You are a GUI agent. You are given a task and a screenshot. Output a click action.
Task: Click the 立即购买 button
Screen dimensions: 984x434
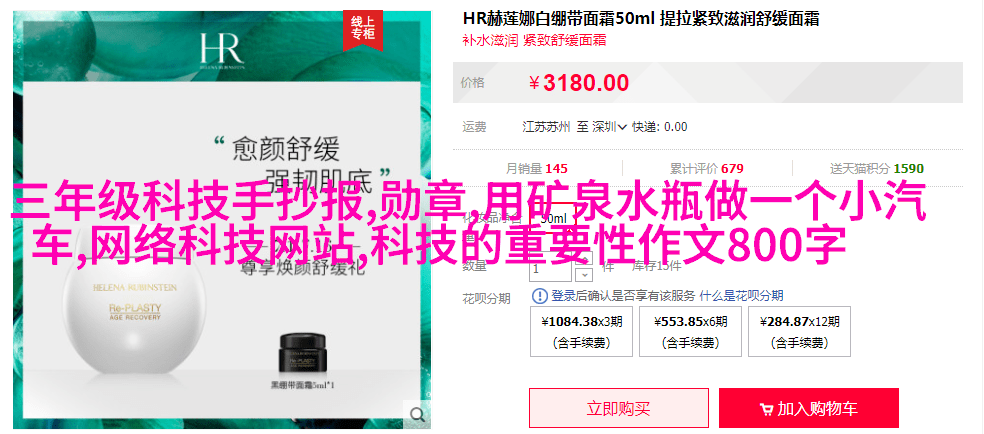[619, 408]
